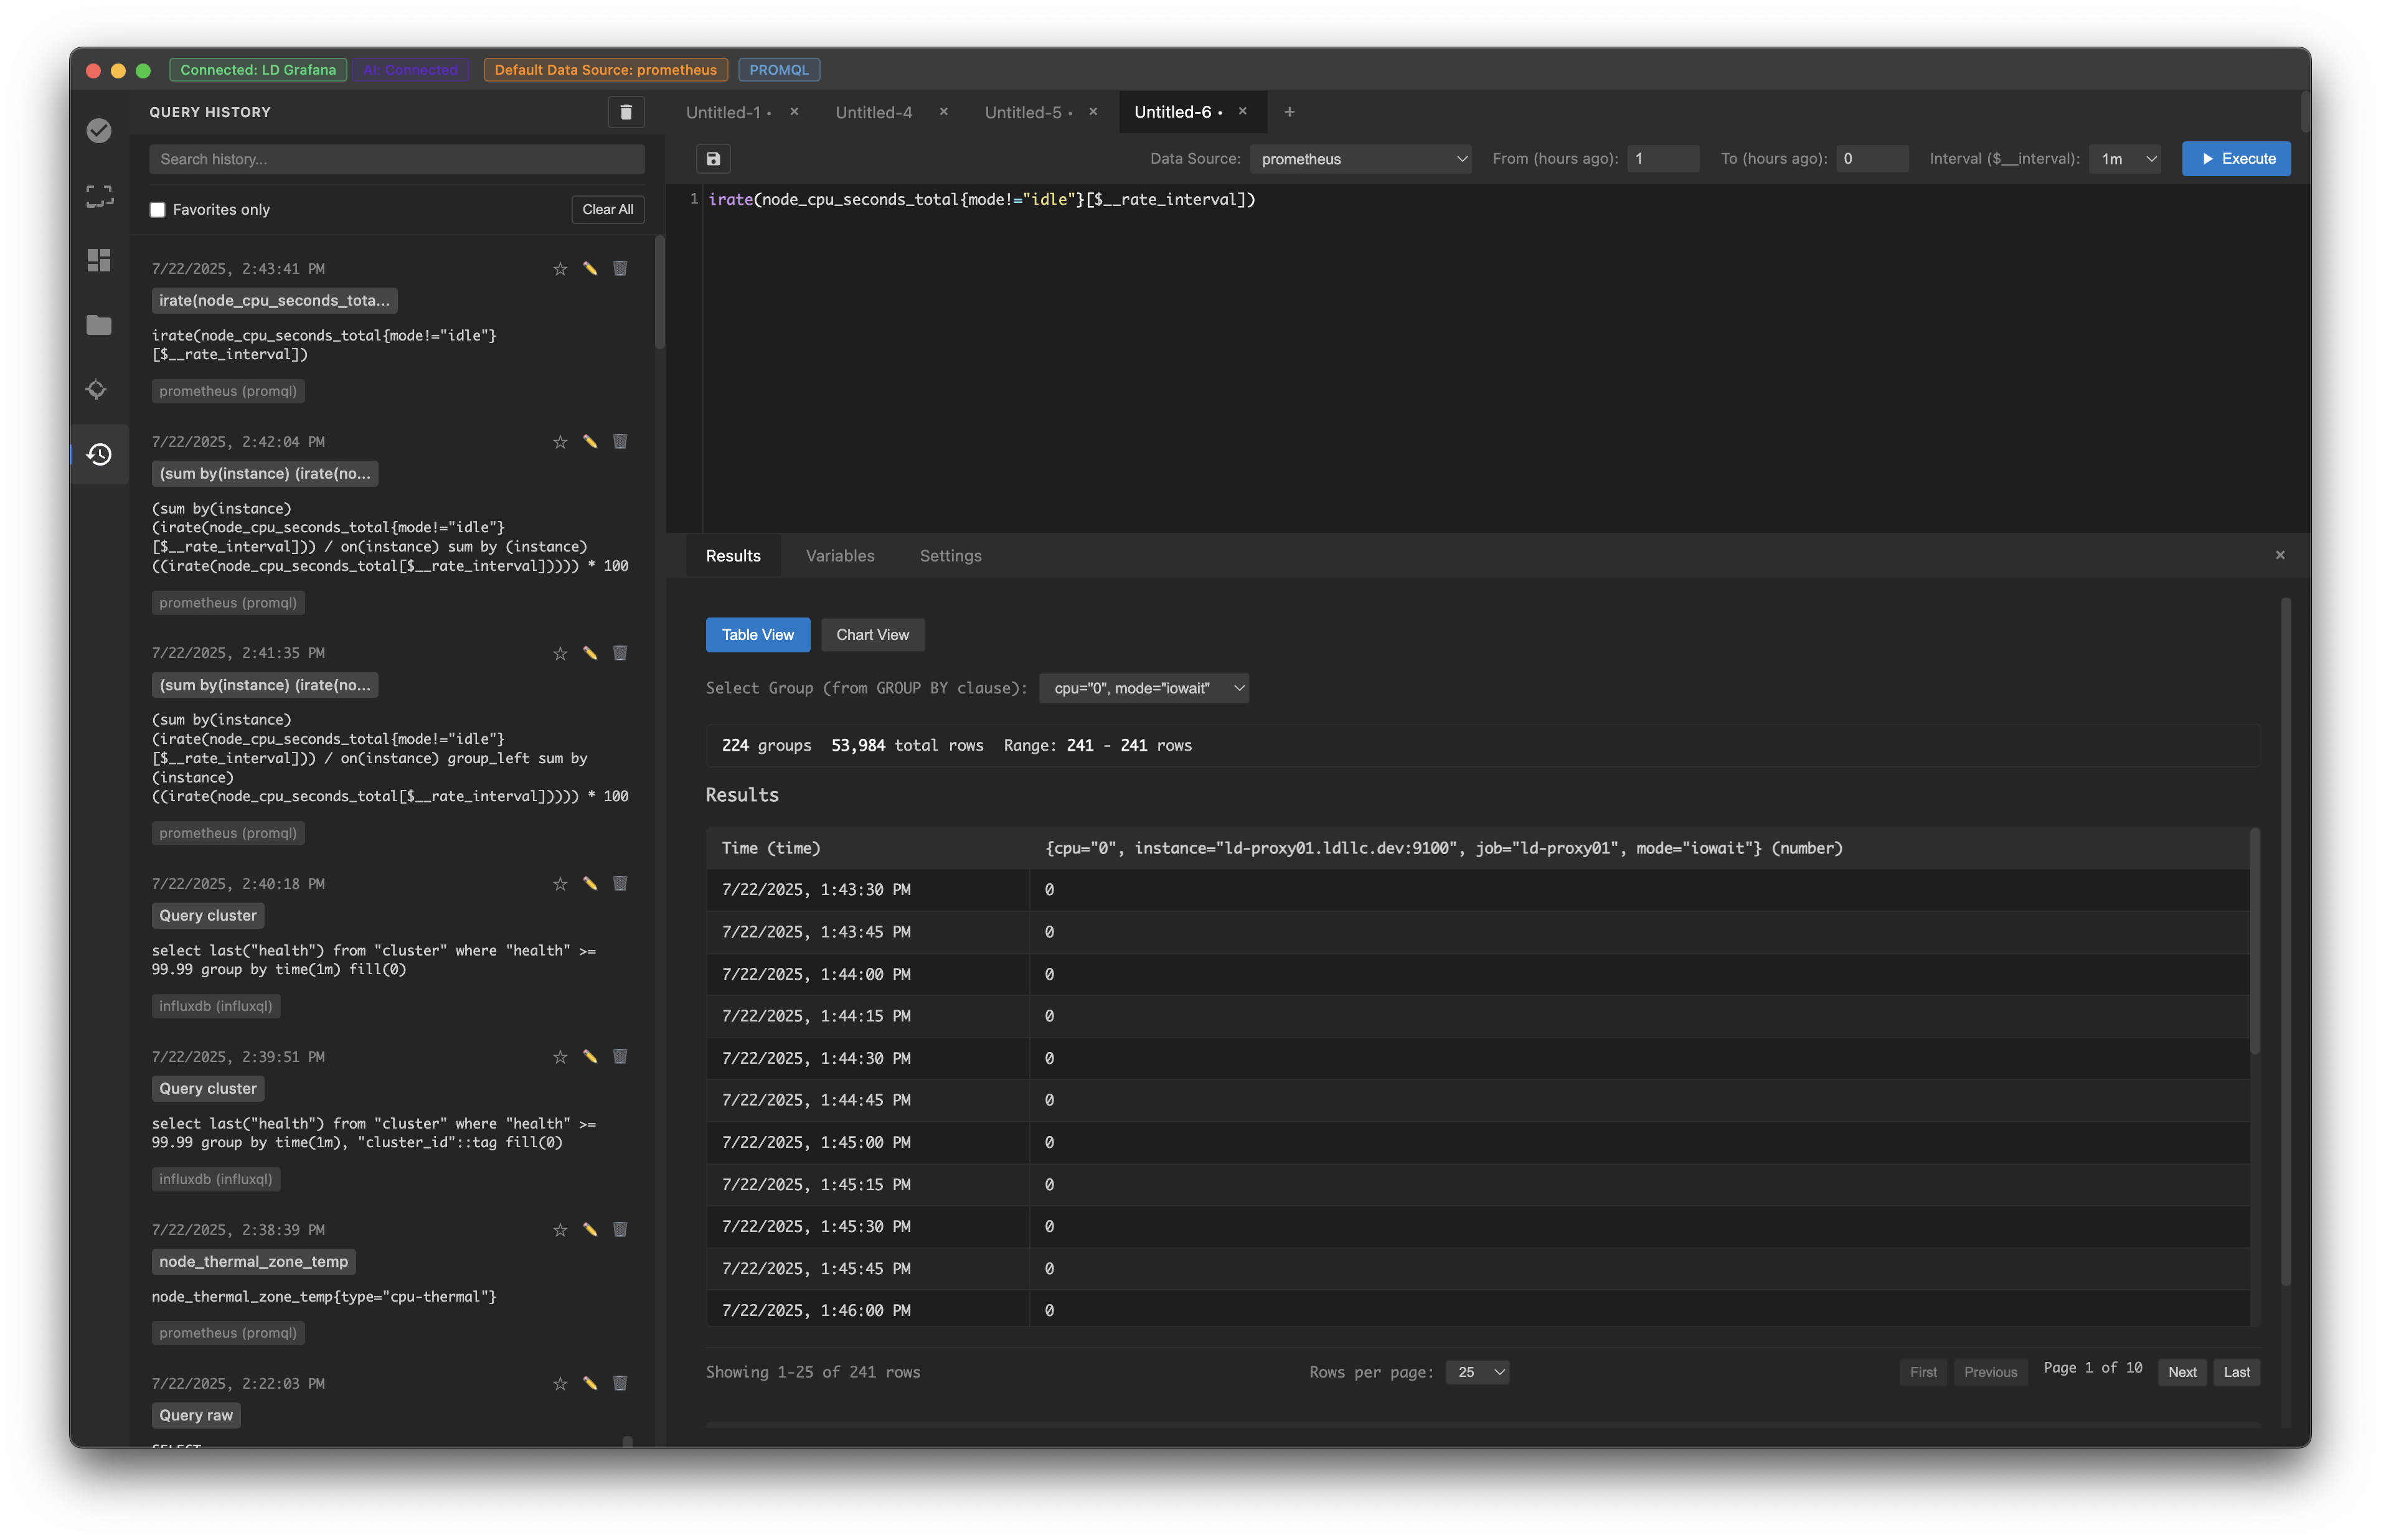Open the Interval 1m dropdown
Image resolution: width=2381 pixels, height=1540 pixels.
[x=2125, y=159]
